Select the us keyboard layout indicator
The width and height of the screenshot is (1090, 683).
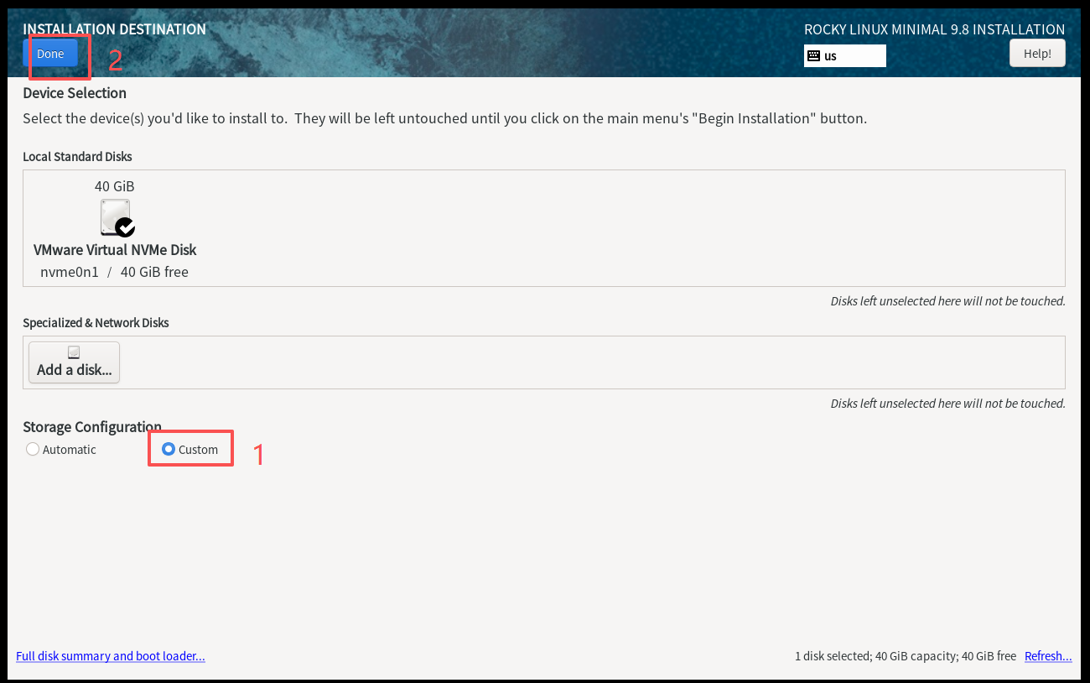pos(845,56)
